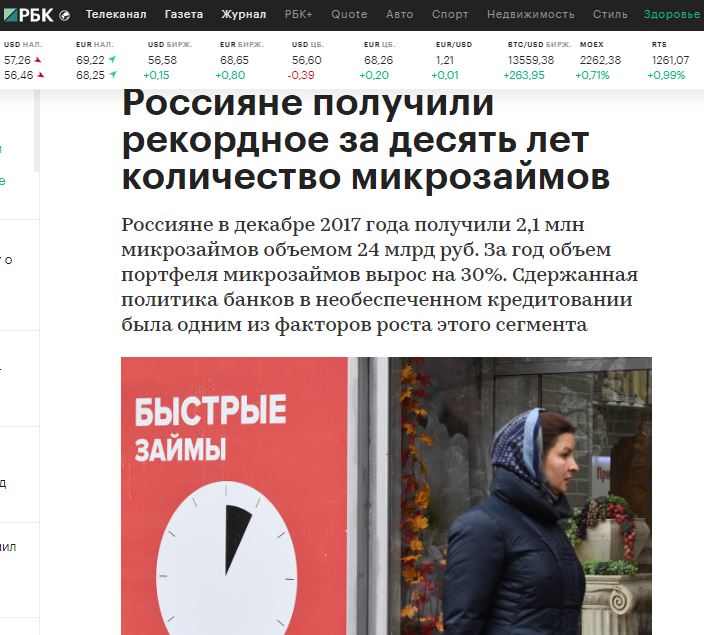704x635 pixels.
Task: Click the USD НАЛ. cash rate ticker
Action: [x=25, y=60]
